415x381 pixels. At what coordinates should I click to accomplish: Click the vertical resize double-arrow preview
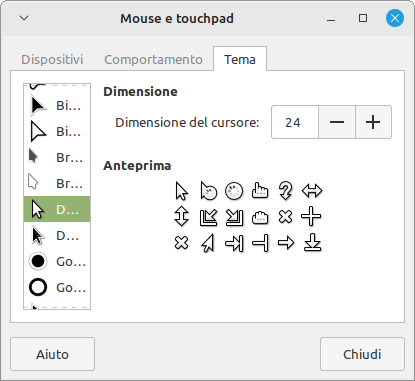182,217
